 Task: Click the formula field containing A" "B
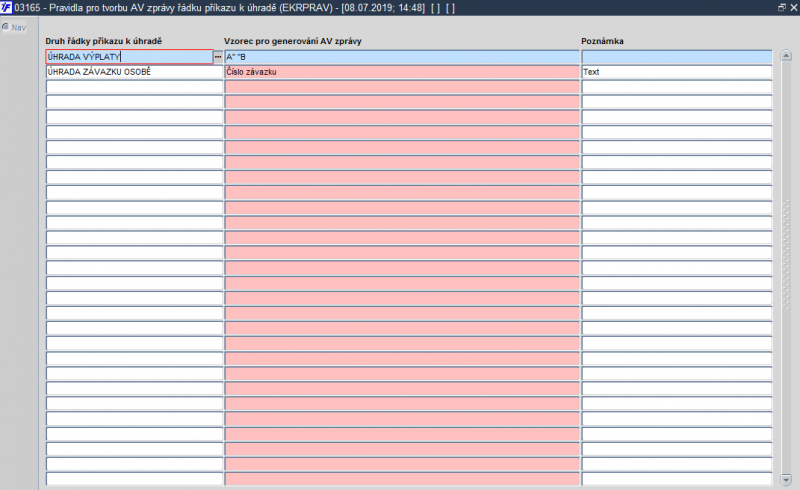point(402,57)
